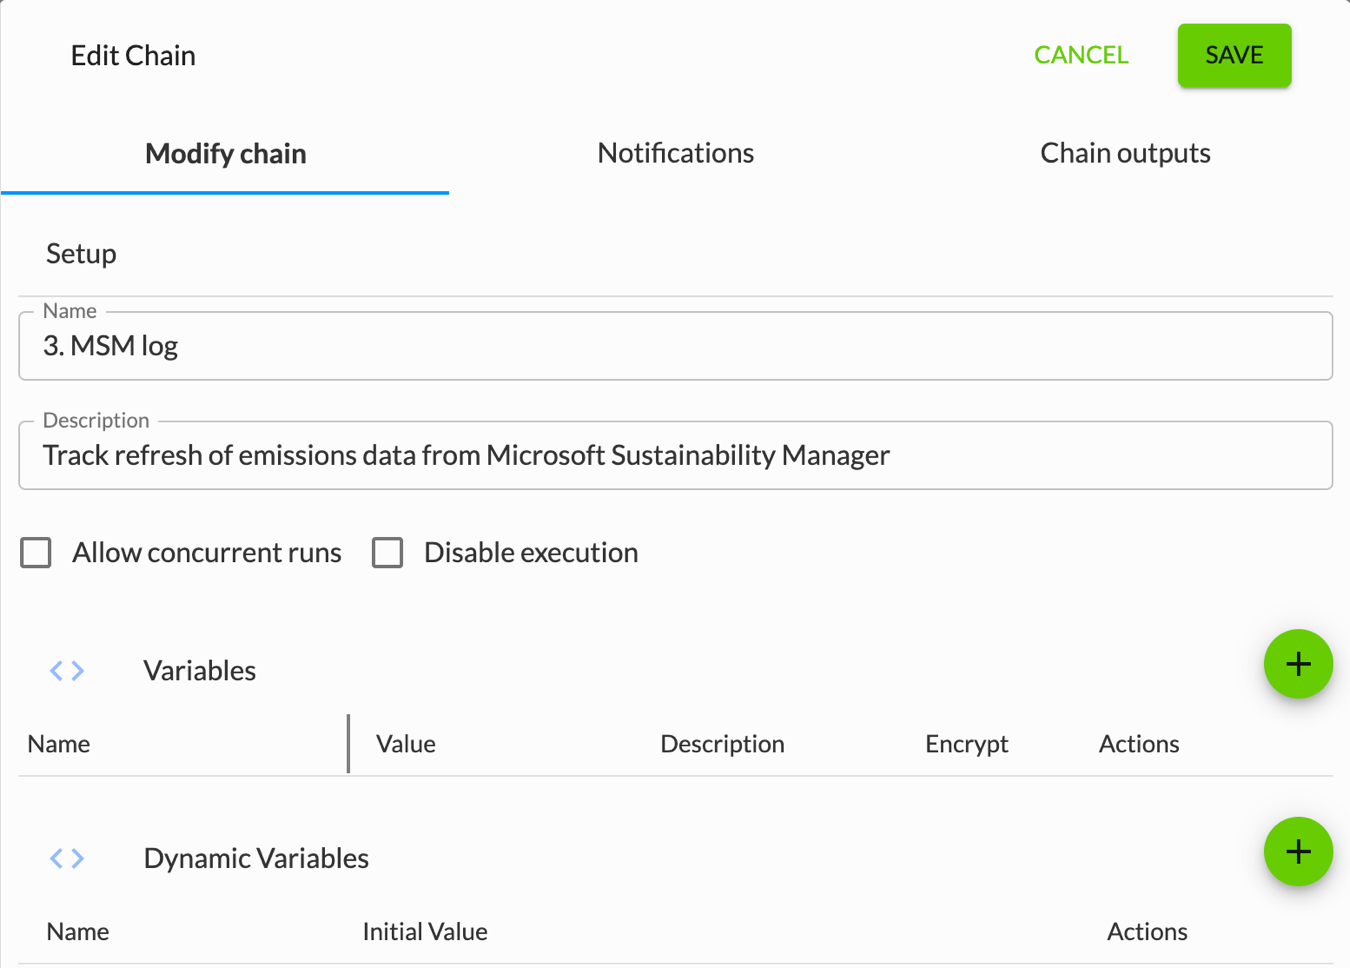Screen dimensions: 1350x968
Task: Open the Notifications tab
Action: coord(675,154)
